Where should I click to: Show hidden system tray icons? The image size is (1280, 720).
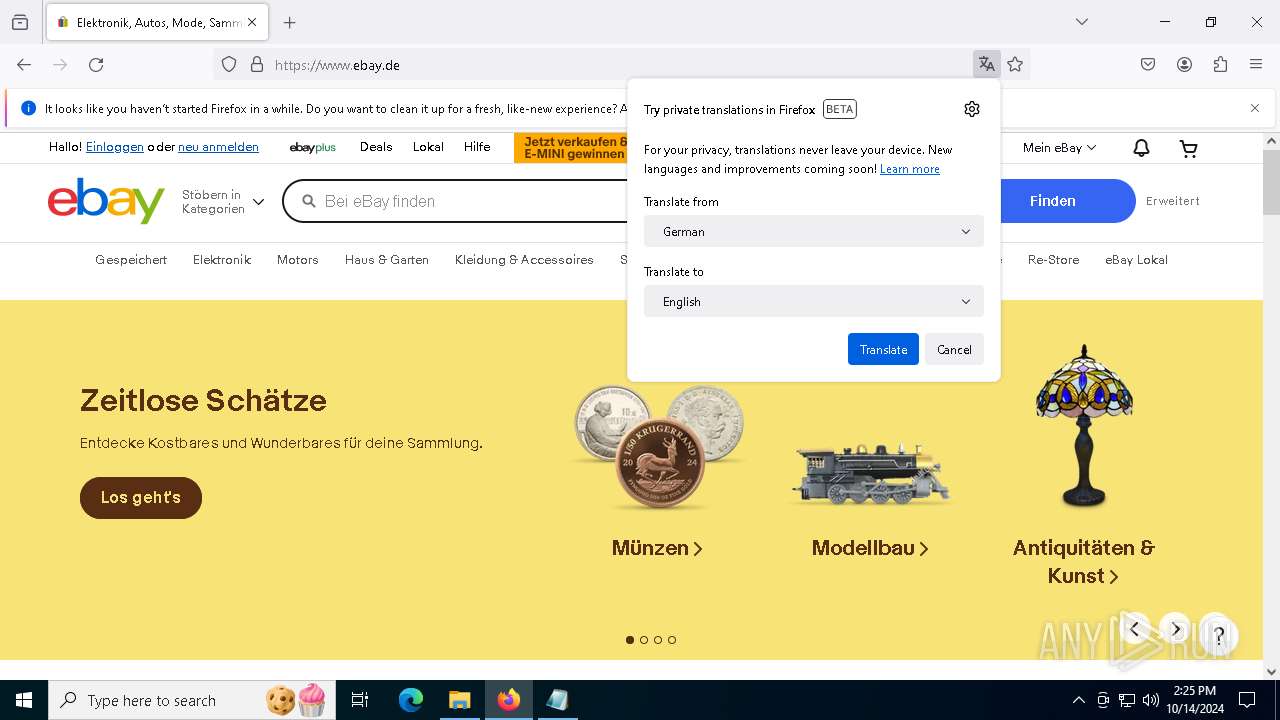(1078, 700)
